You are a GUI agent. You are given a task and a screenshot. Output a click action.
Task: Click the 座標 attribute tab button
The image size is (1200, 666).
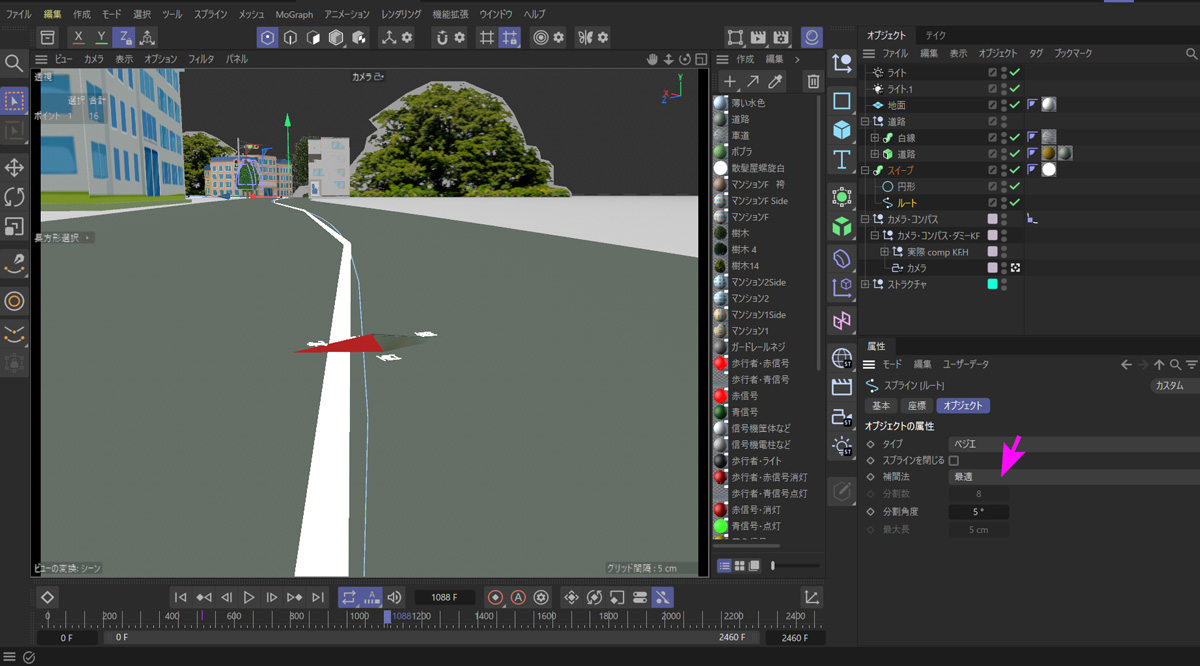[915, 406]
